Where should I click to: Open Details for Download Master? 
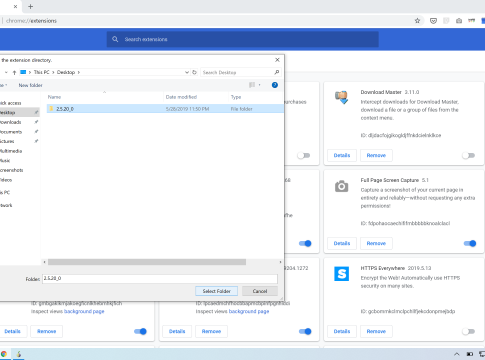tap(342, 155)
